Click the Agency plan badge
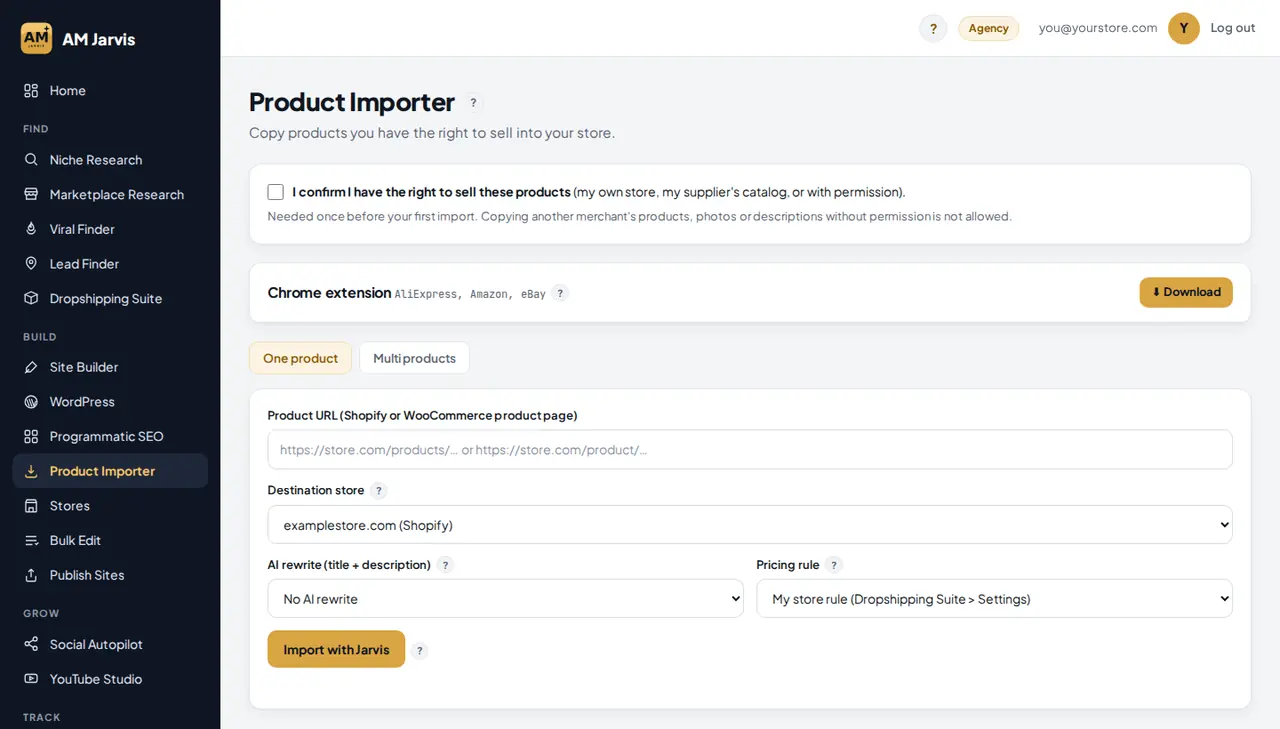 [989, 28]
